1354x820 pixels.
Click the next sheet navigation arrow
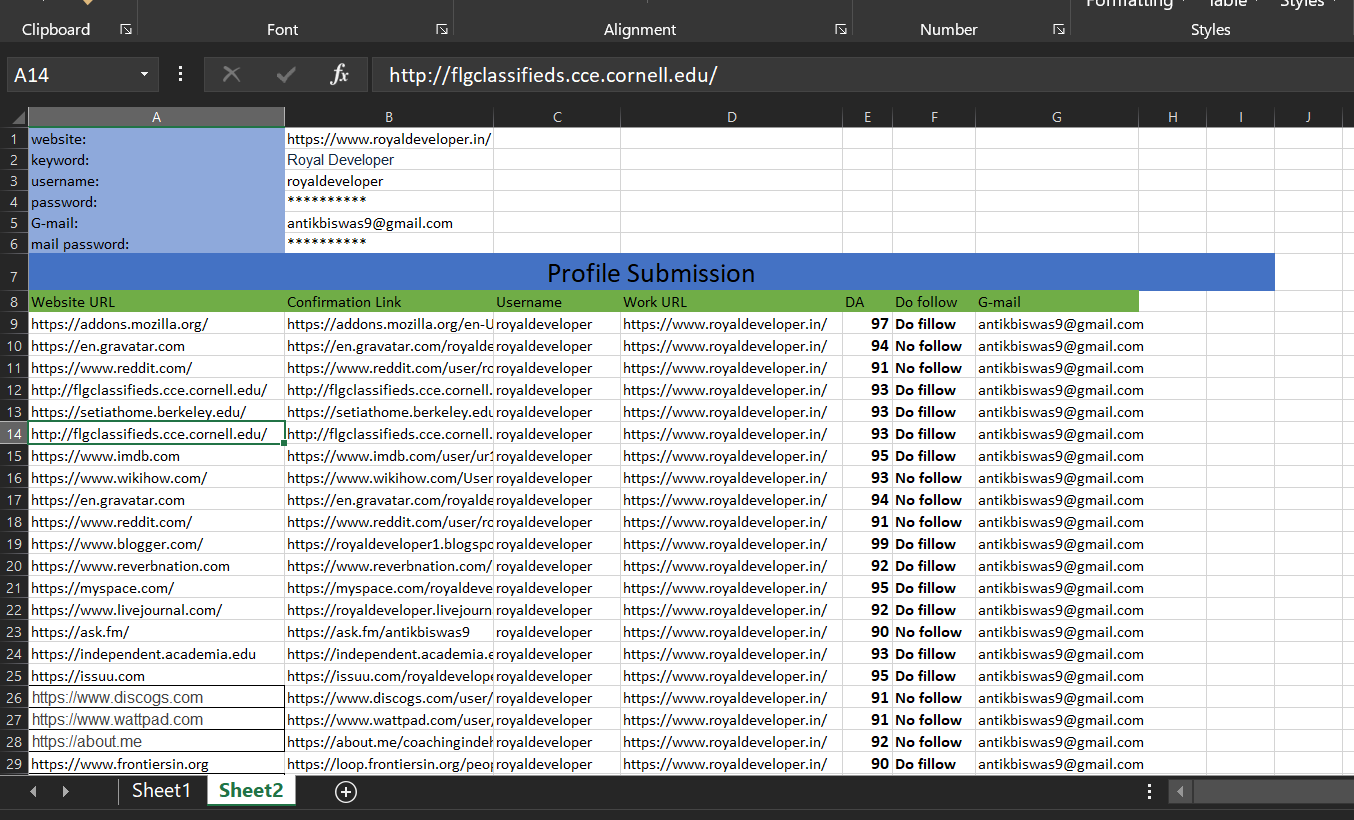click(65, 790)
